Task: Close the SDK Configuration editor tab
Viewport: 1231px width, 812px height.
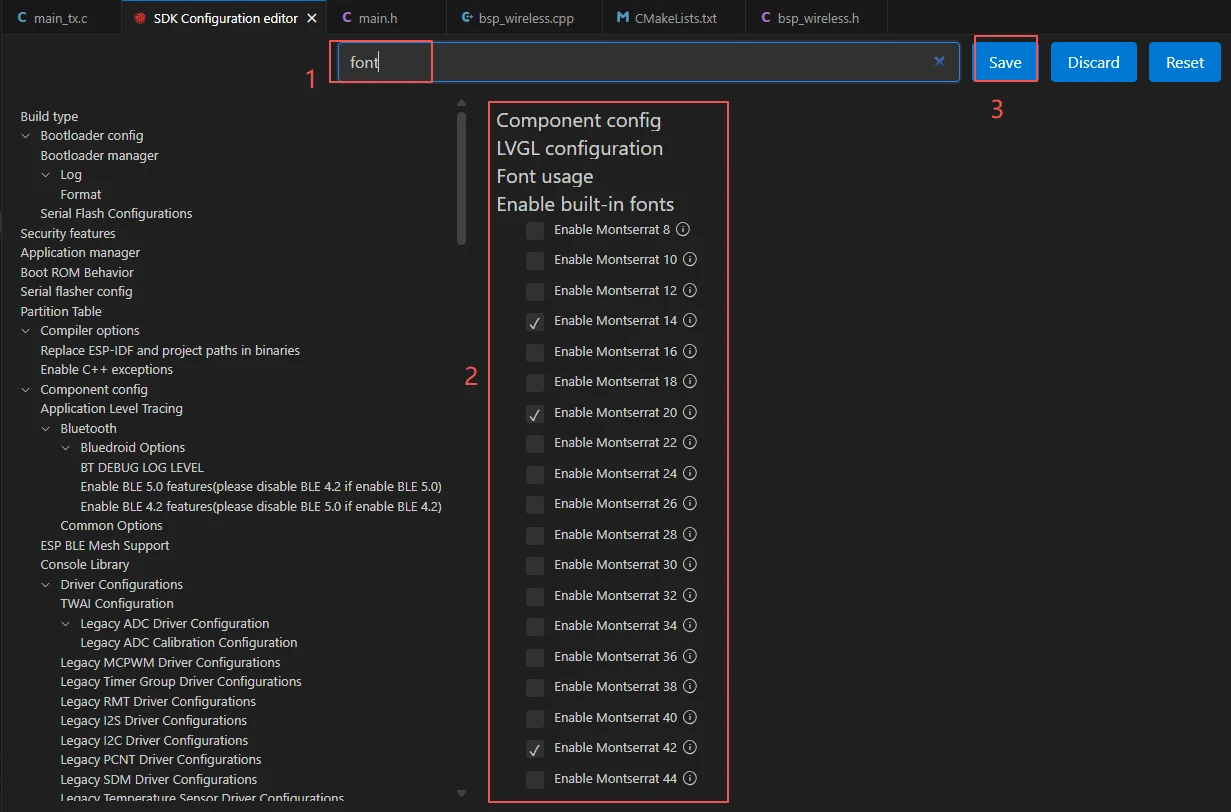Action: tap(312, 18)
